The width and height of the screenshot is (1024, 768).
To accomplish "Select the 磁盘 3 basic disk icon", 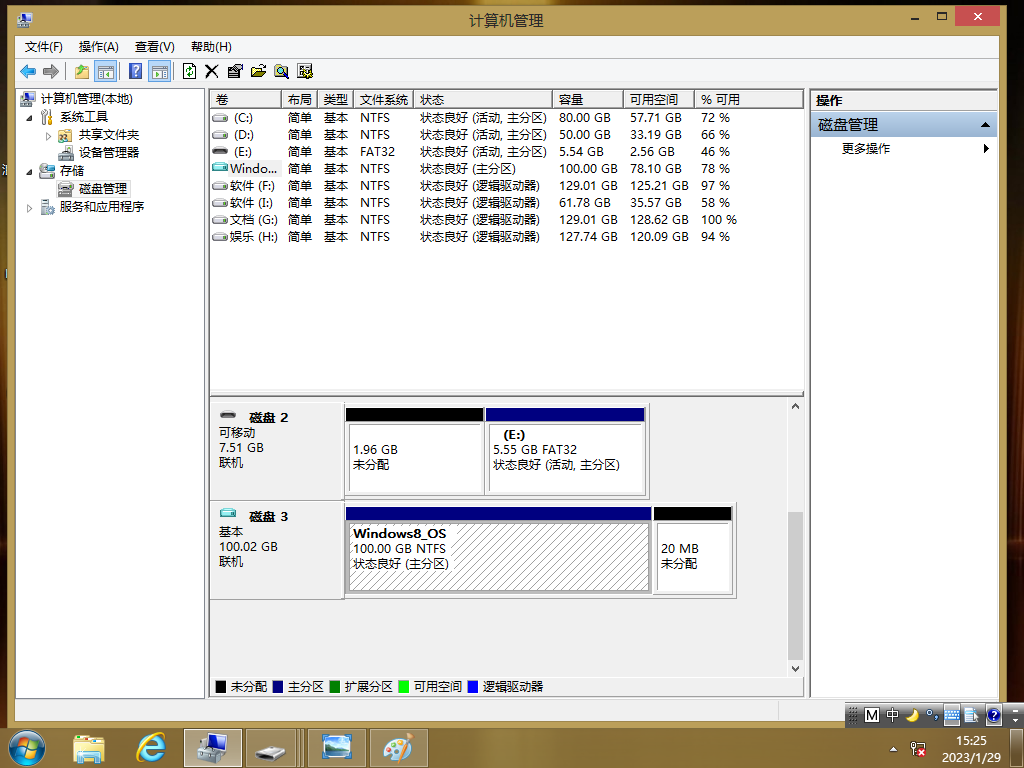I will 228,513.
